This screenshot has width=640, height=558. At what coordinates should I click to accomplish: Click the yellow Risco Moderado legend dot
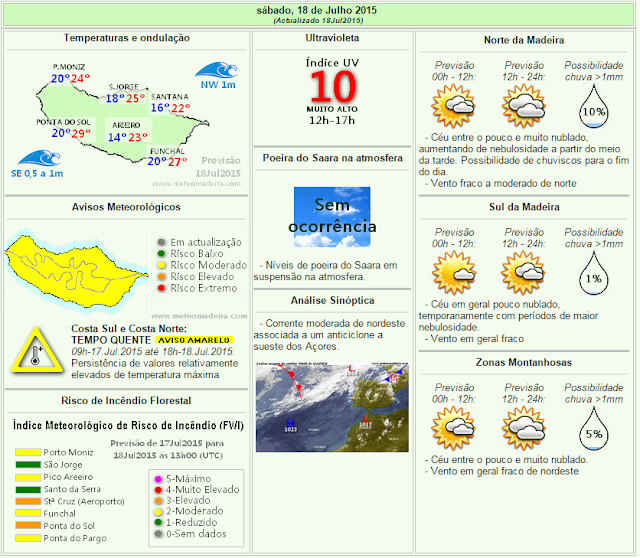pyautogui.click(x=162, y=265)
